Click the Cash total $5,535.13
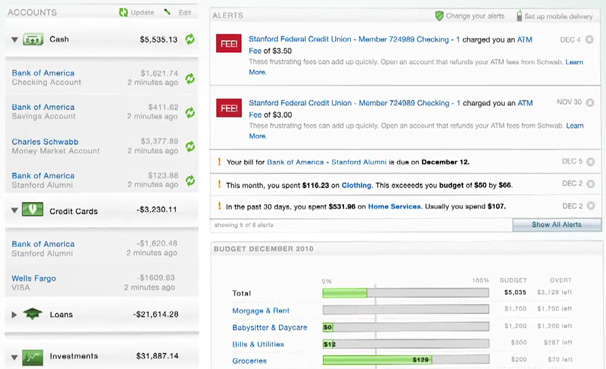 tap(158, 39)
